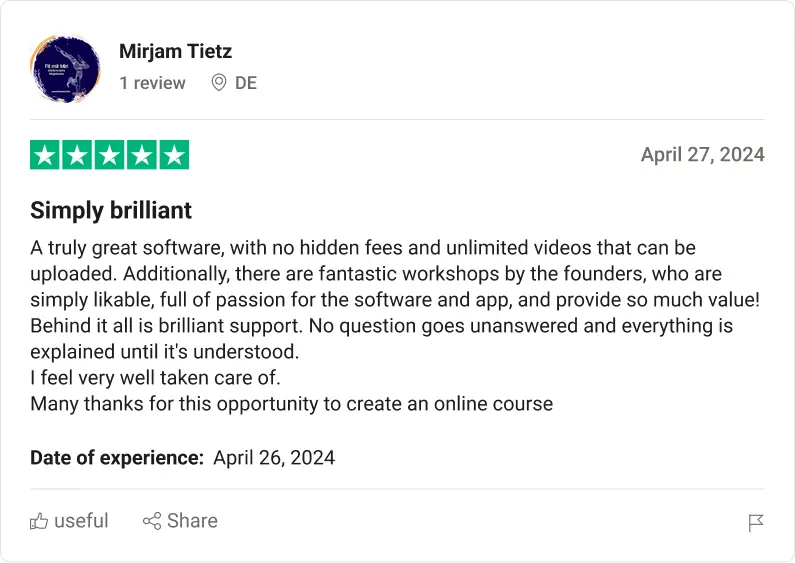The width and height of the screenshot is (795, 563).
Task: Click the first green rating star
Action: (x=45, y=155)
